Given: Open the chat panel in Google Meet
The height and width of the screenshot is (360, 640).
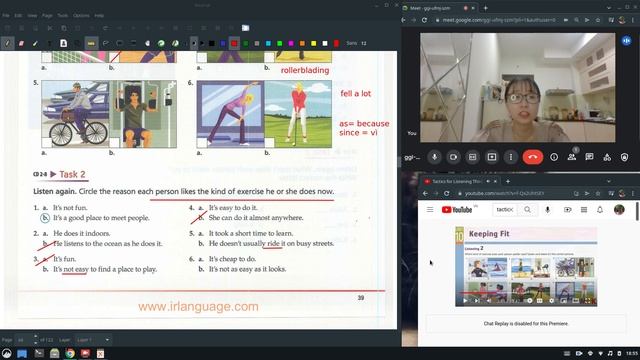Looking at the screenshot, I should click(589, 157).
